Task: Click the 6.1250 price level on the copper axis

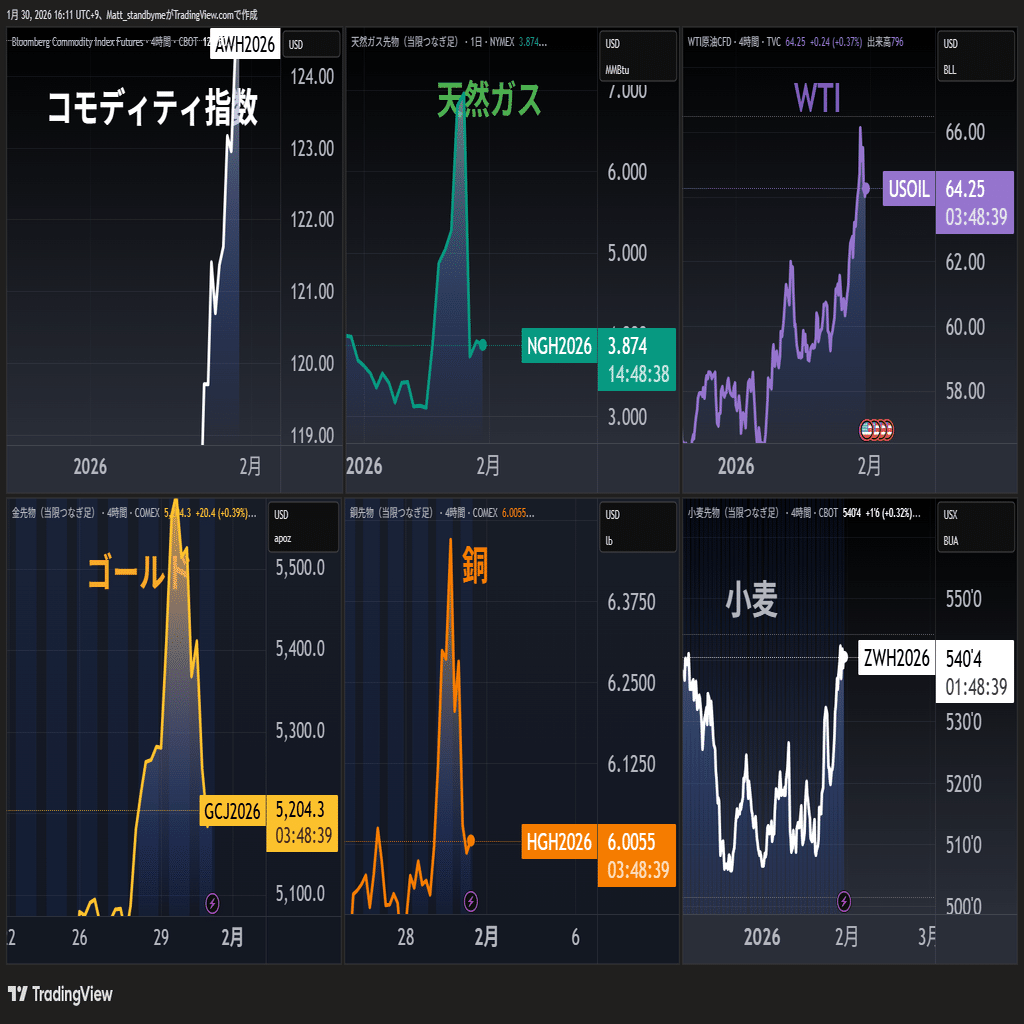Action: (x=632, y=763)
